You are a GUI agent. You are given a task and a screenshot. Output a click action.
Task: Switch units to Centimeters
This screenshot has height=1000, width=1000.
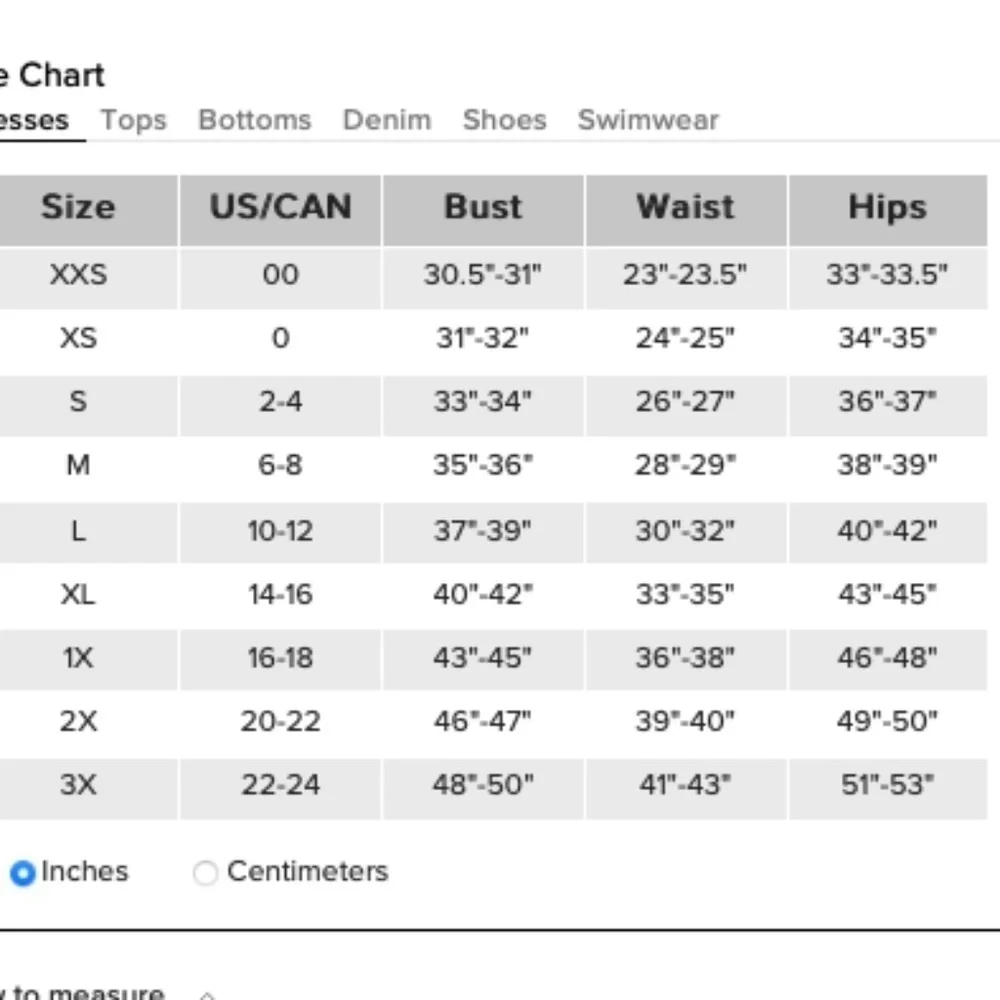coord(205,873)
